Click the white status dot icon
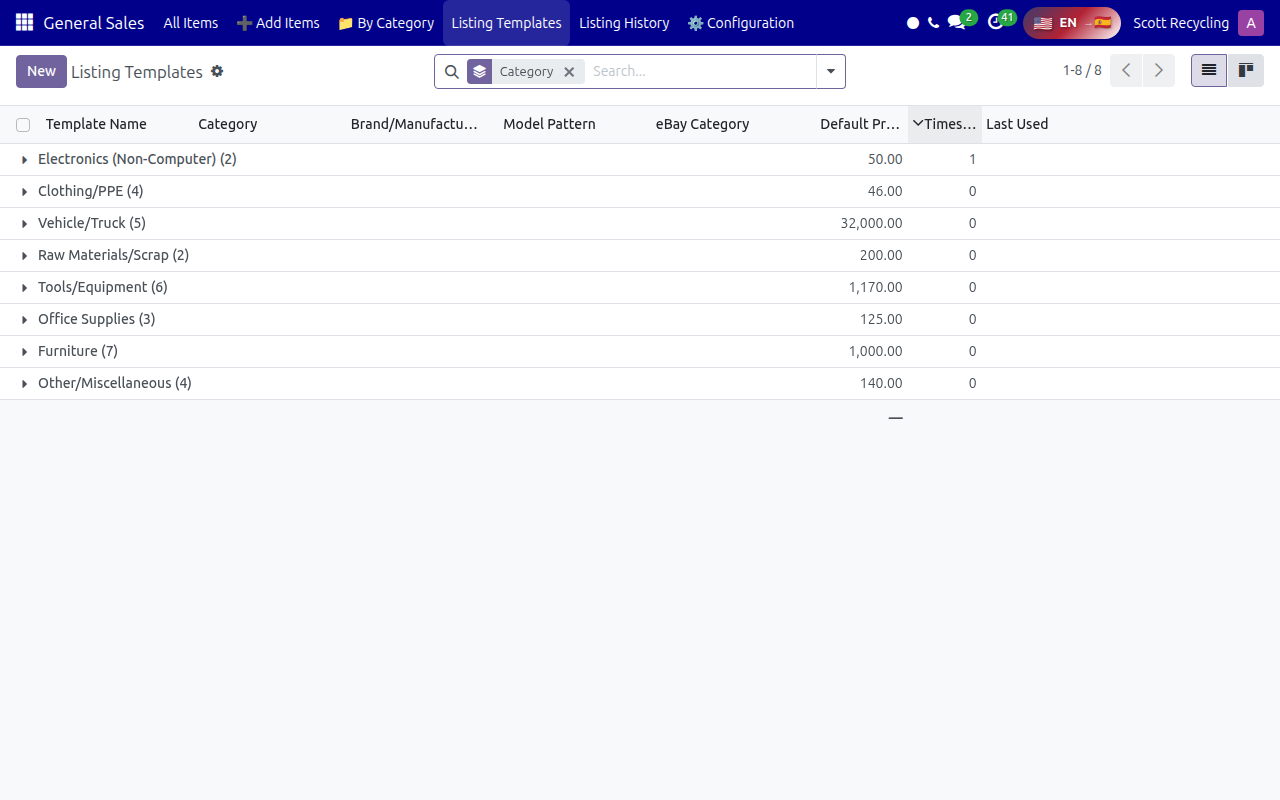 pos(913,23)
